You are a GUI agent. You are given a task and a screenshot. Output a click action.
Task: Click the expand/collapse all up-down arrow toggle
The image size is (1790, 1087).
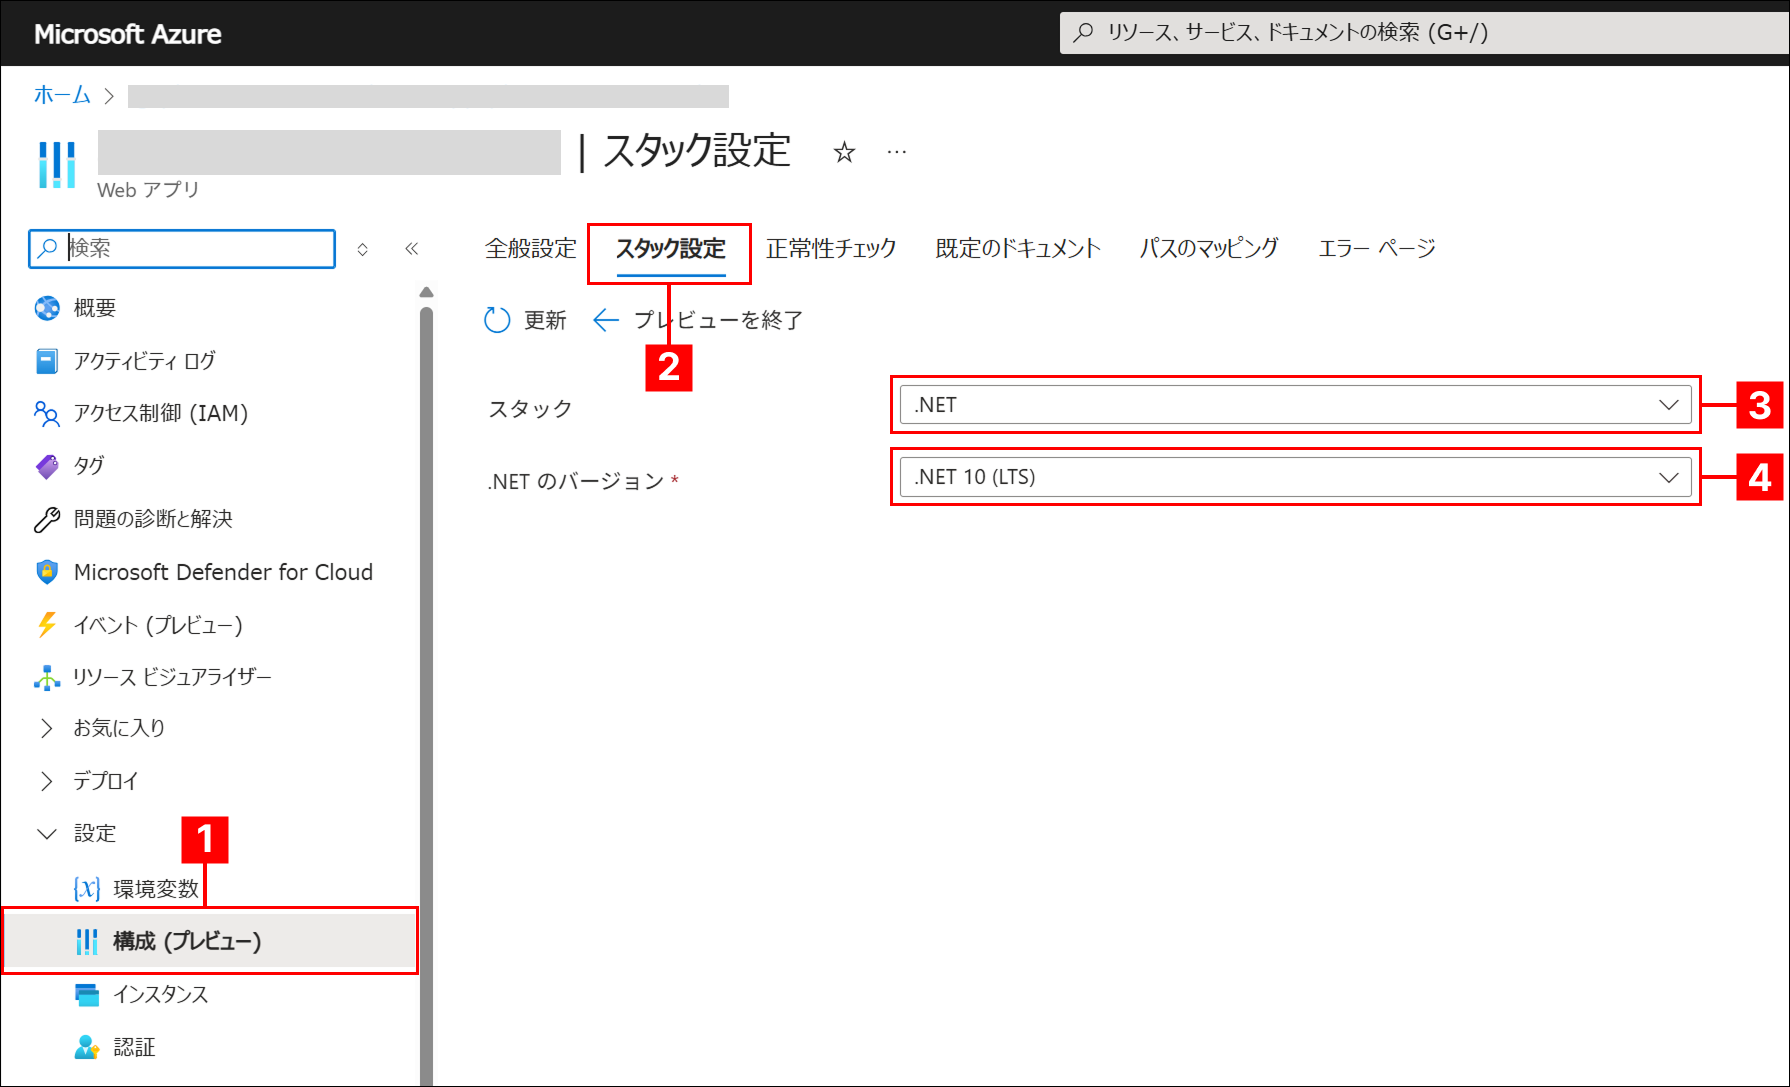pyautogui.click(x=363, y=249)
